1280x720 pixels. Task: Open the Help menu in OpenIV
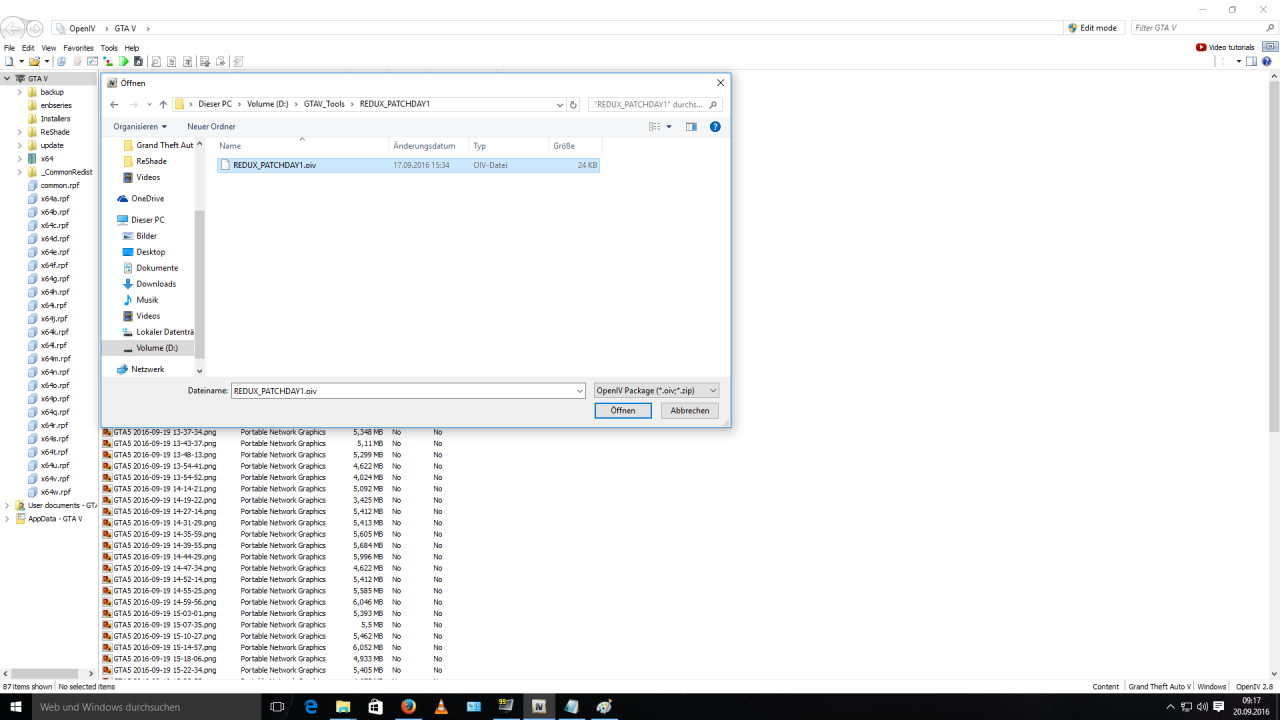point(131,48)
